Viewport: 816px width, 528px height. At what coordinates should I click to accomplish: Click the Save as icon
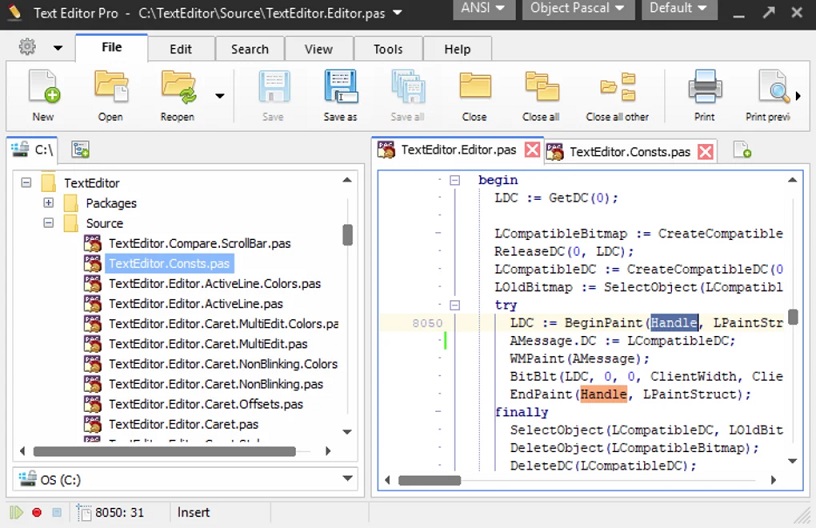tap(340, 86)
